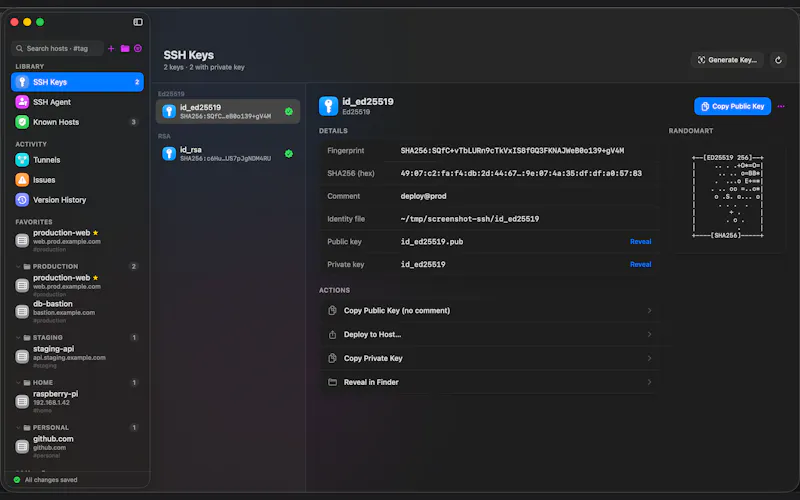Click green verified badge on id_ed25519 row
The image size is (800, 500).
coord(289,111)
